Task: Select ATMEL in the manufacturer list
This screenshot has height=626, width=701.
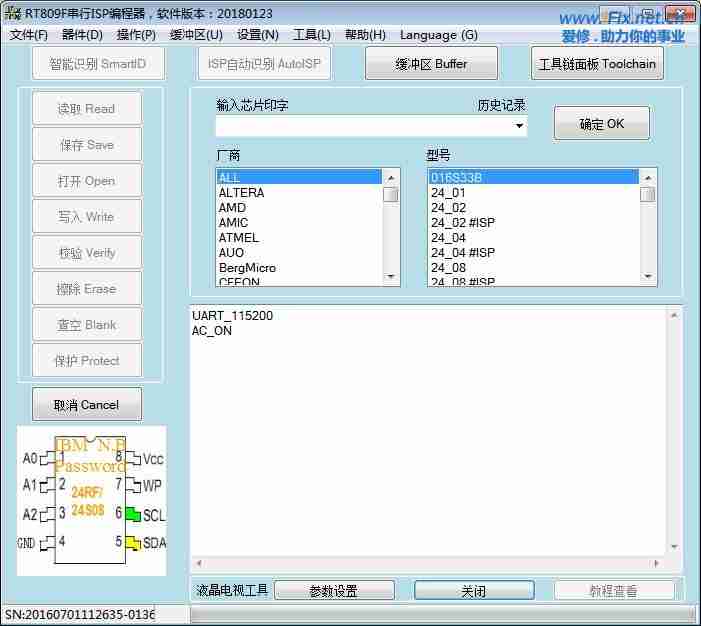Action: click(x=239, y=238)
